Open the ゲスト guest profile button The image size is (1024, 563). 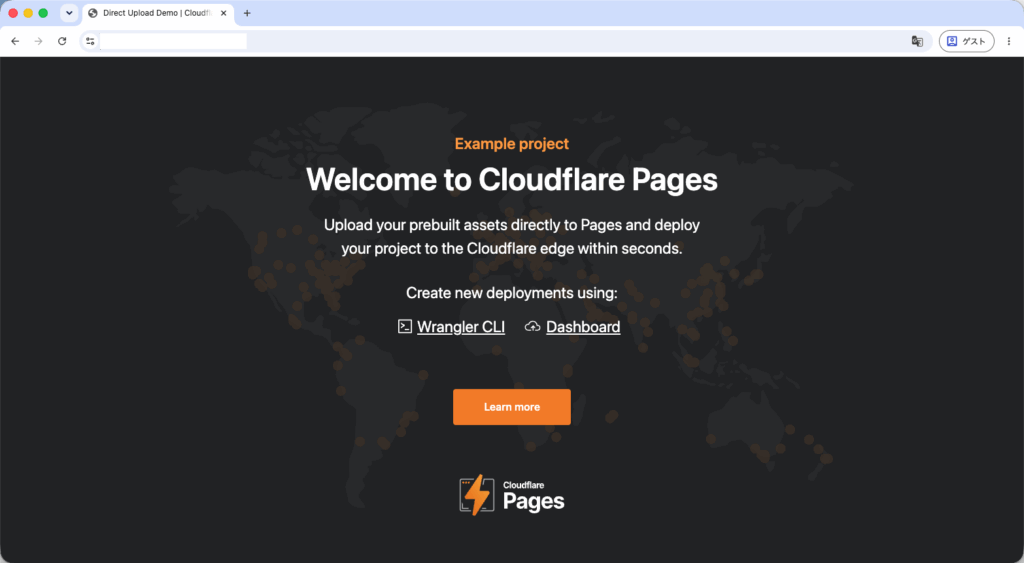pyautogui.click(x=967, y=41)
